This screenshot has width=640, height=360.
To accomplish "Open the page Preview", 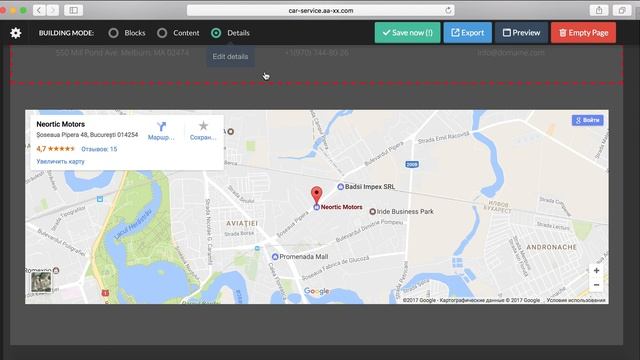I will (521, 33).
